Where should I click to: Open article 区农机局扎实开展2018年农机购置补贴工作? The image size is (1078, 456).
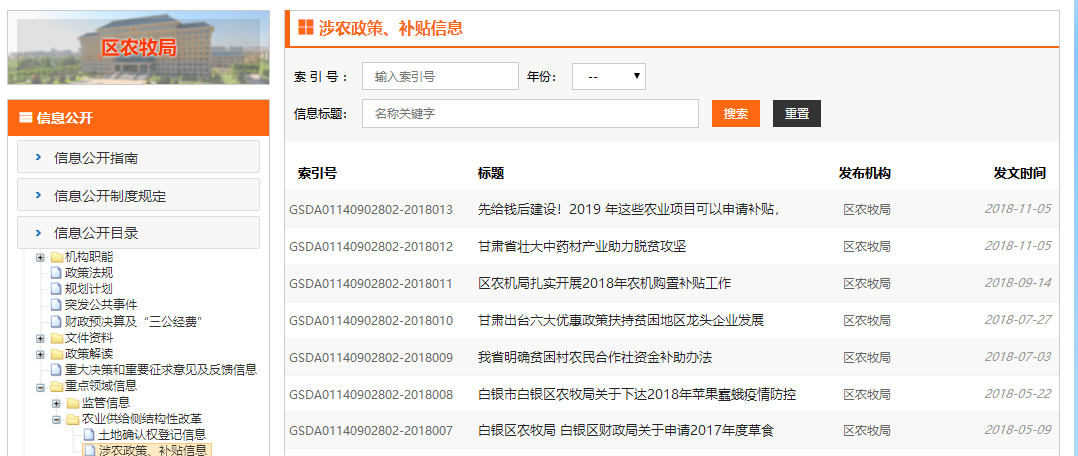point(604,283)
